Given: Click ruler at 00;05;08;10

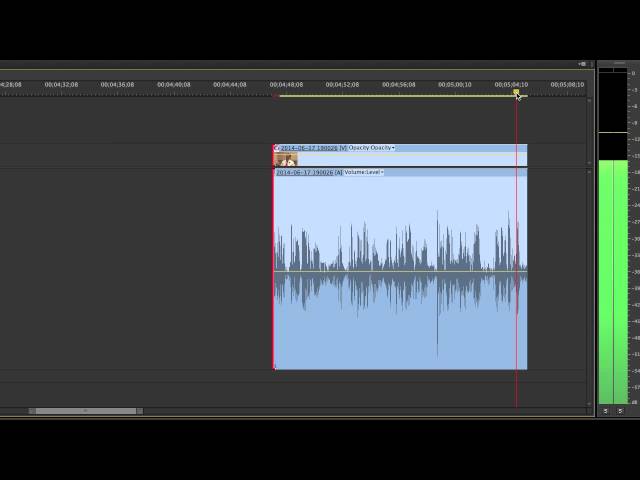Looking at the screenshot, I should click(x=567, y=85).
